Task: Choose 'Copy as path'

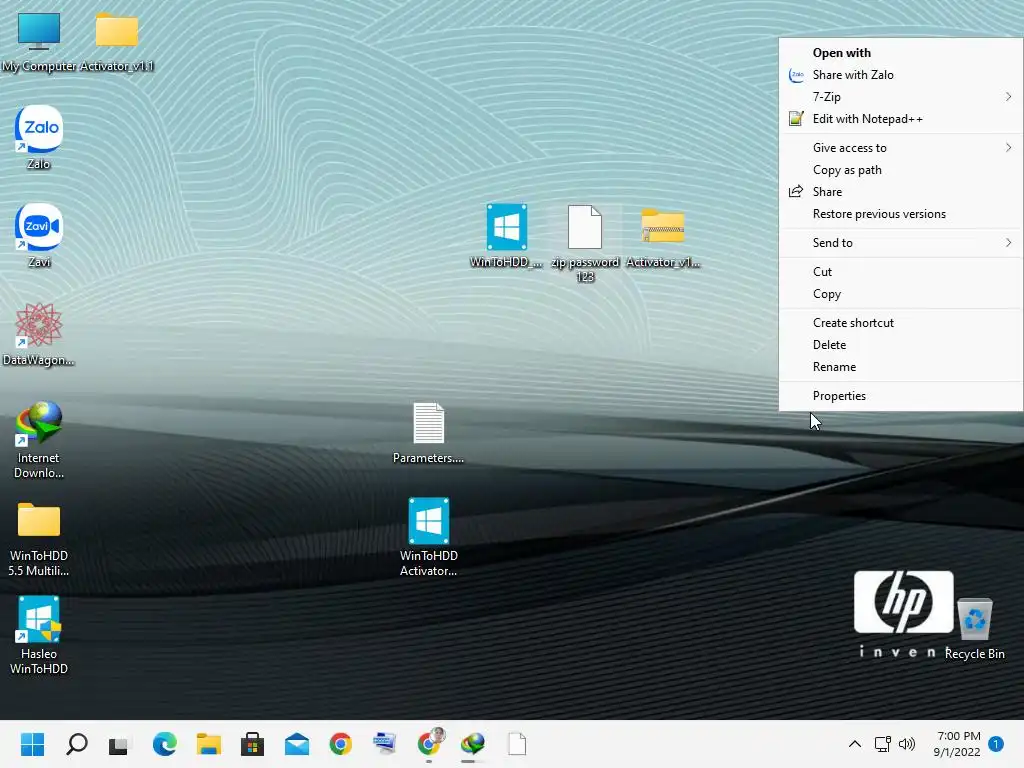Action: pyautogui.click(x=901, y=170)
